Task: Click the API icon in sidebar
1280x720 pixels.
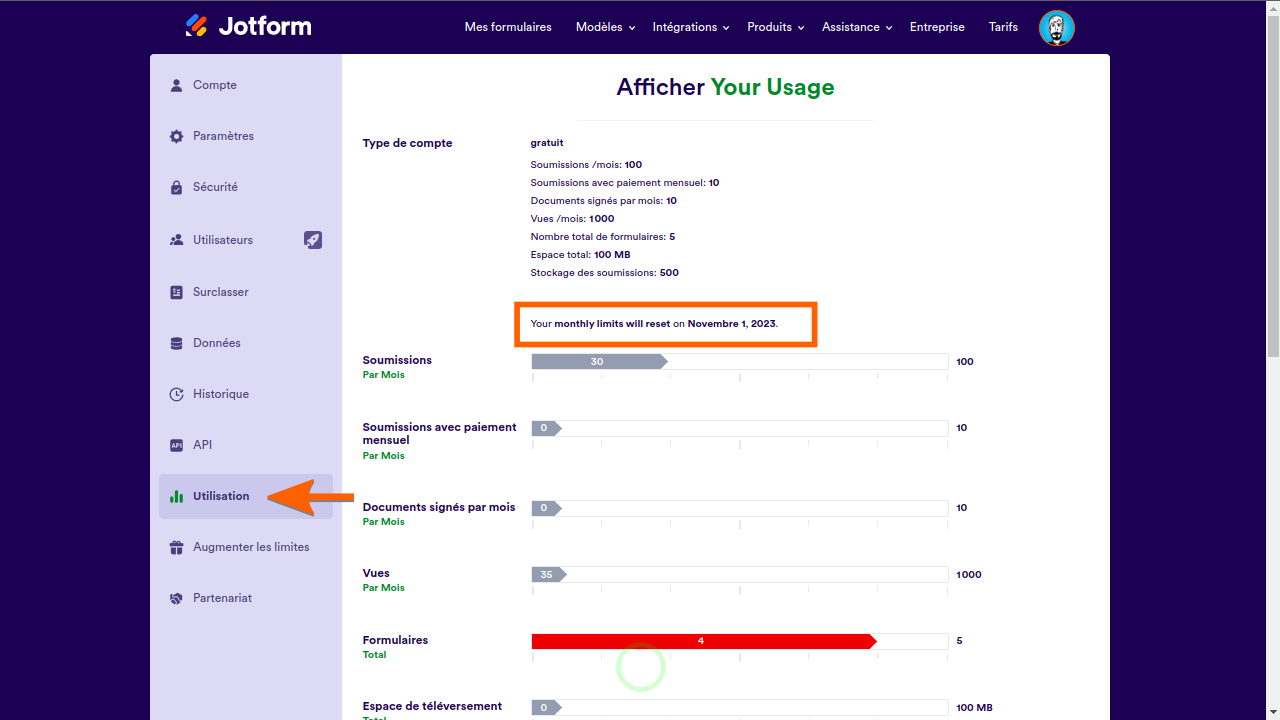Action: 177,445
